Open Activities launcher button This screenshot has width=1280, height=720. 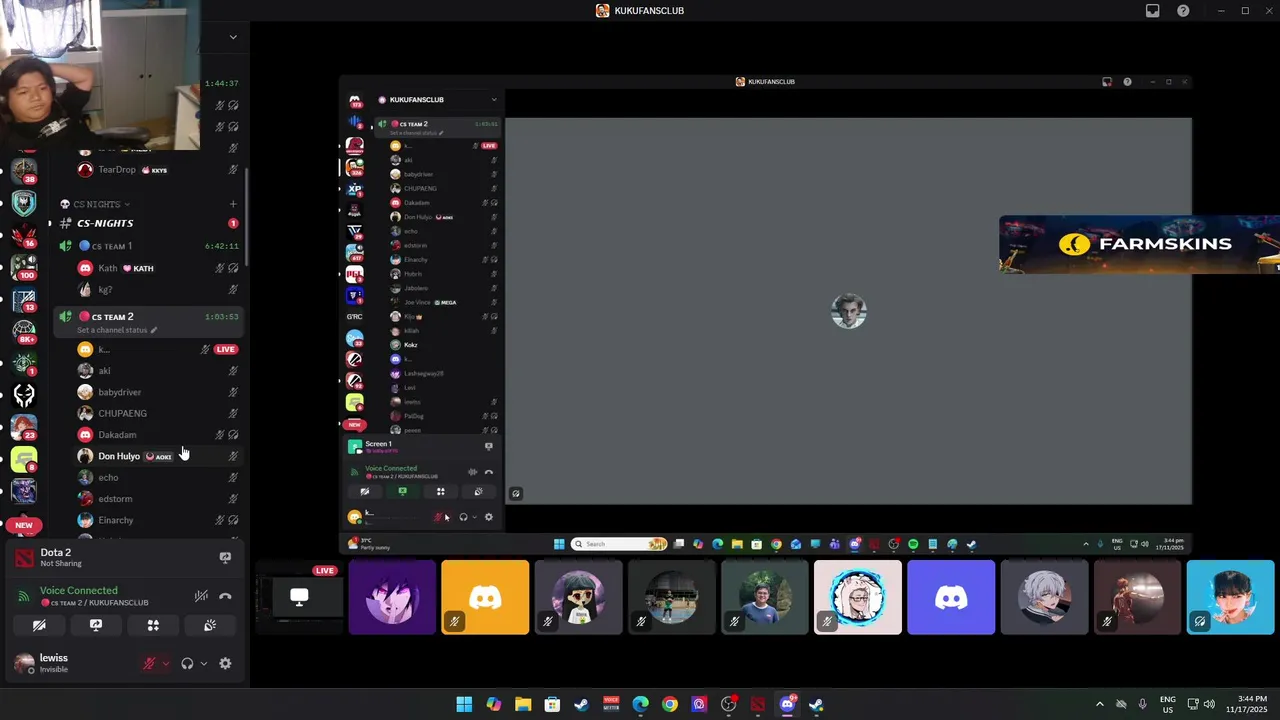click(x=153, y=625)
